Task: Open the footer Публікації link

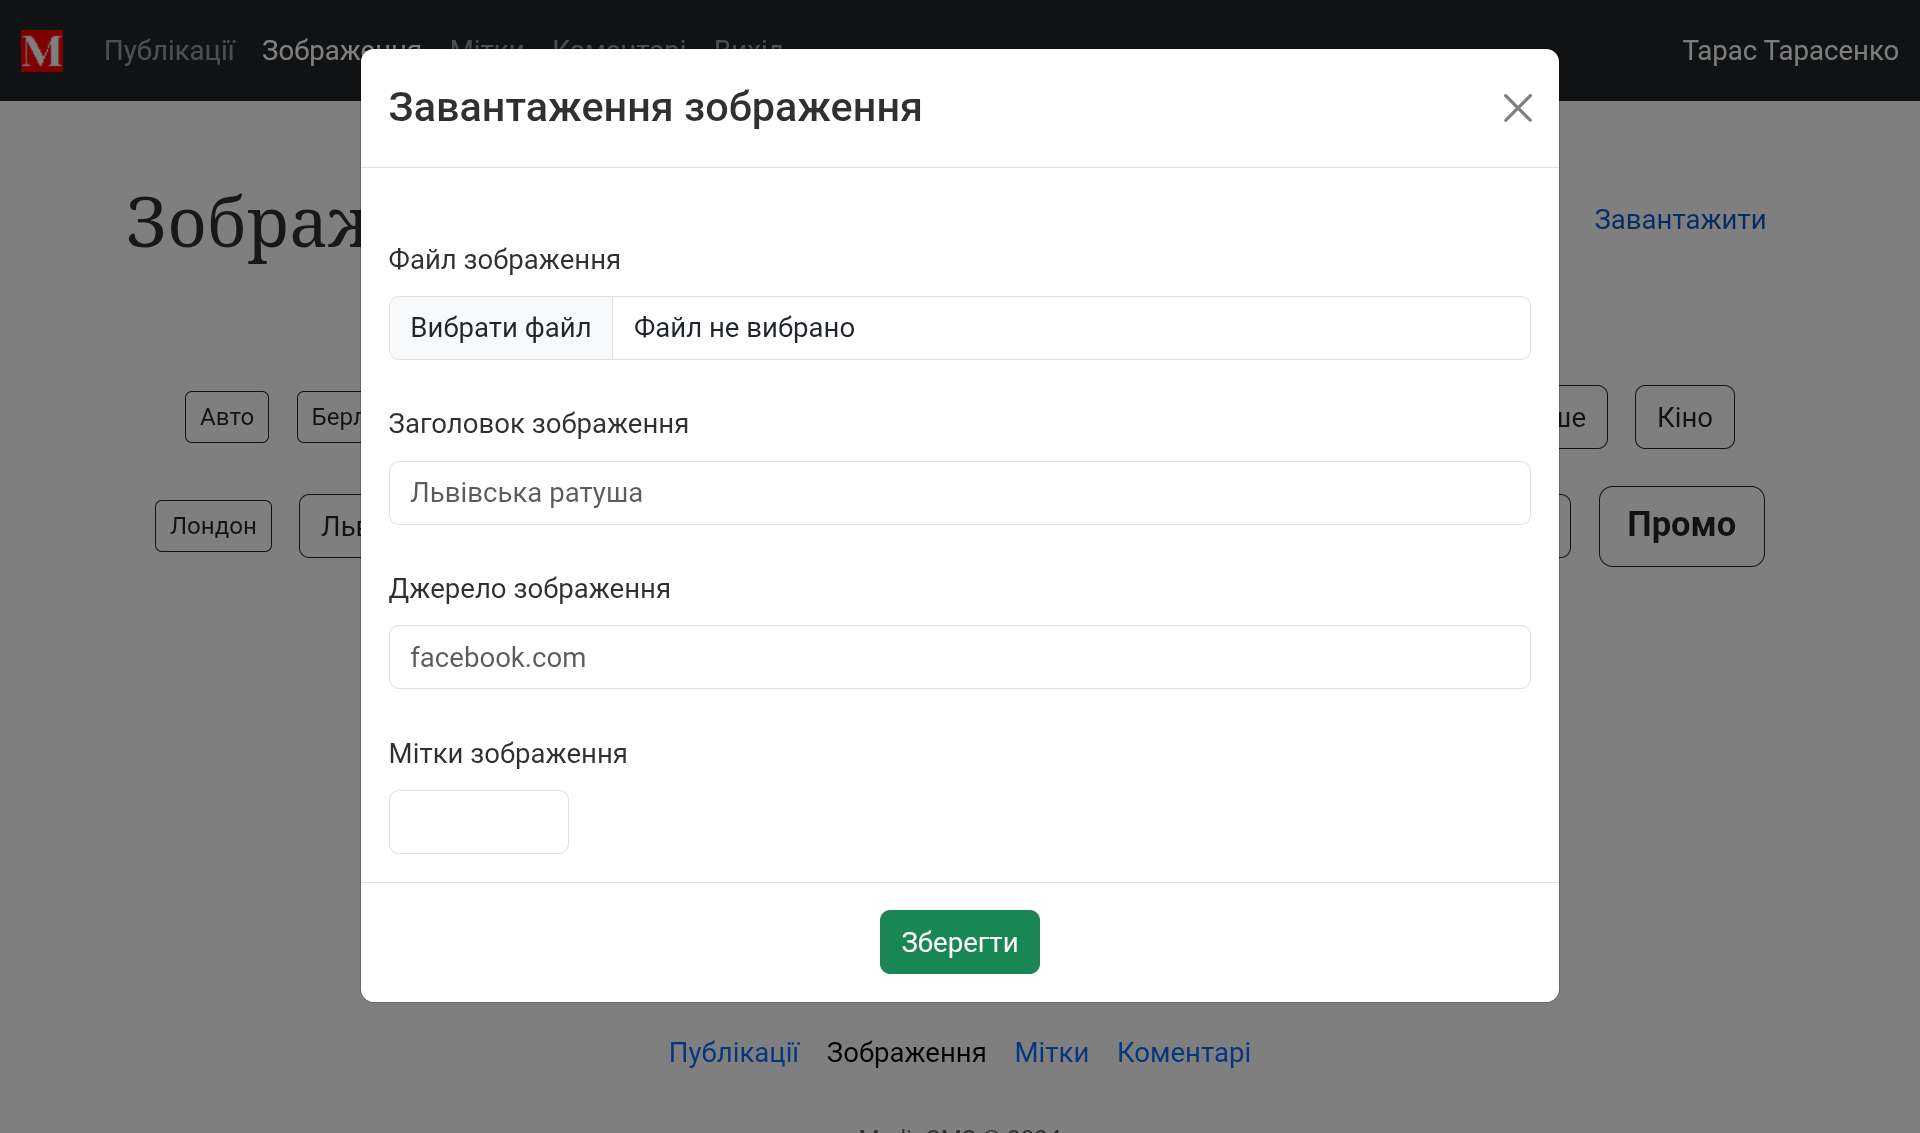Action: point(734,1052)
